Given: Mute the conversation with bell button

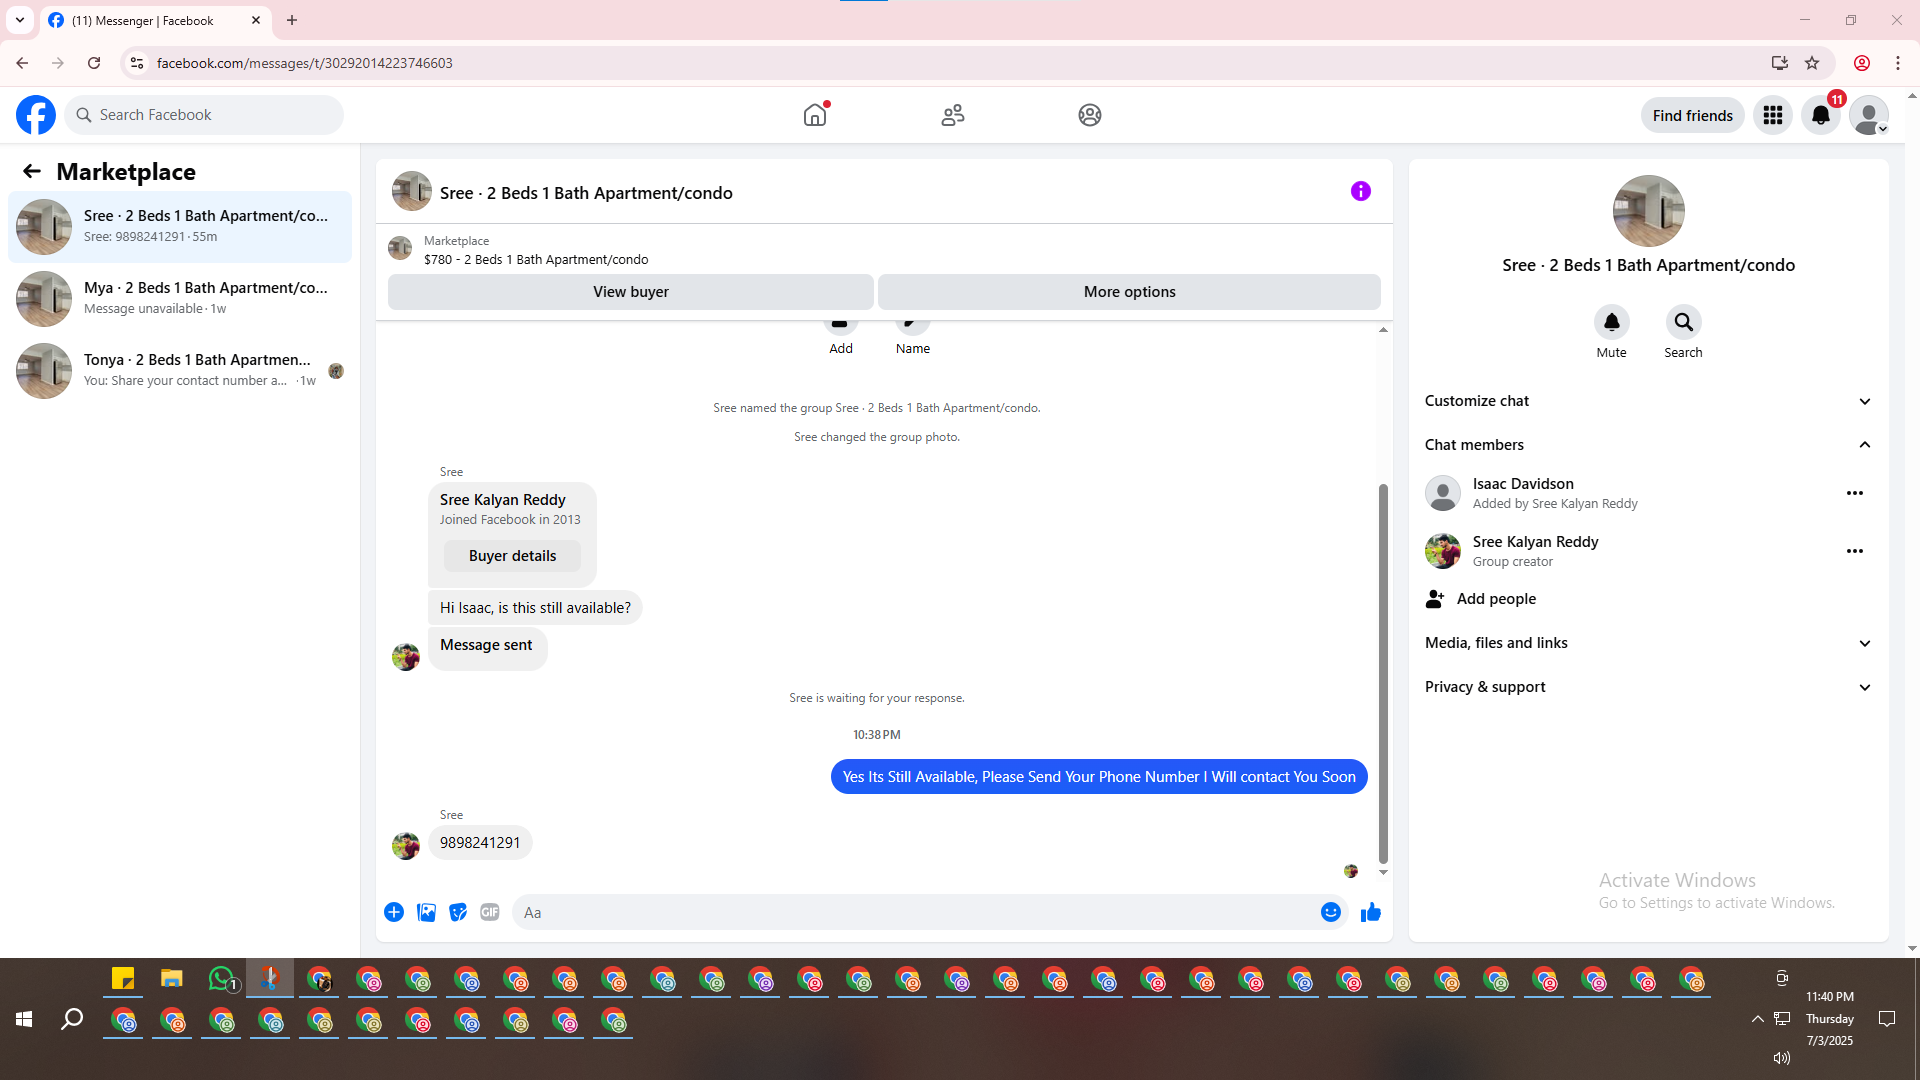Looking at the screenshot, I should [1611, 323].
